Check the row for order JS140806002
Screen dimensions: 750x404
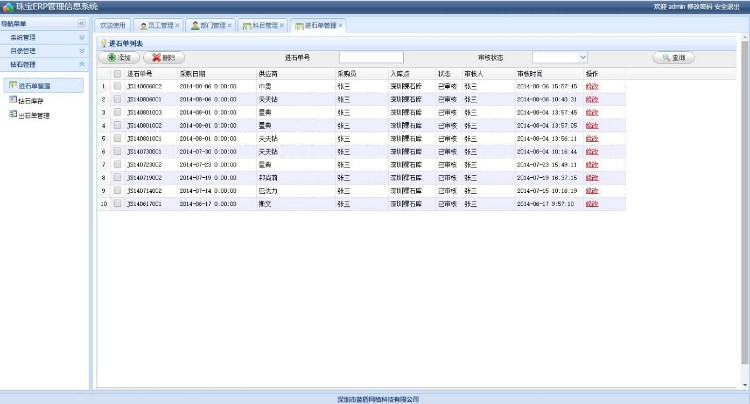(x=117, y=86)
